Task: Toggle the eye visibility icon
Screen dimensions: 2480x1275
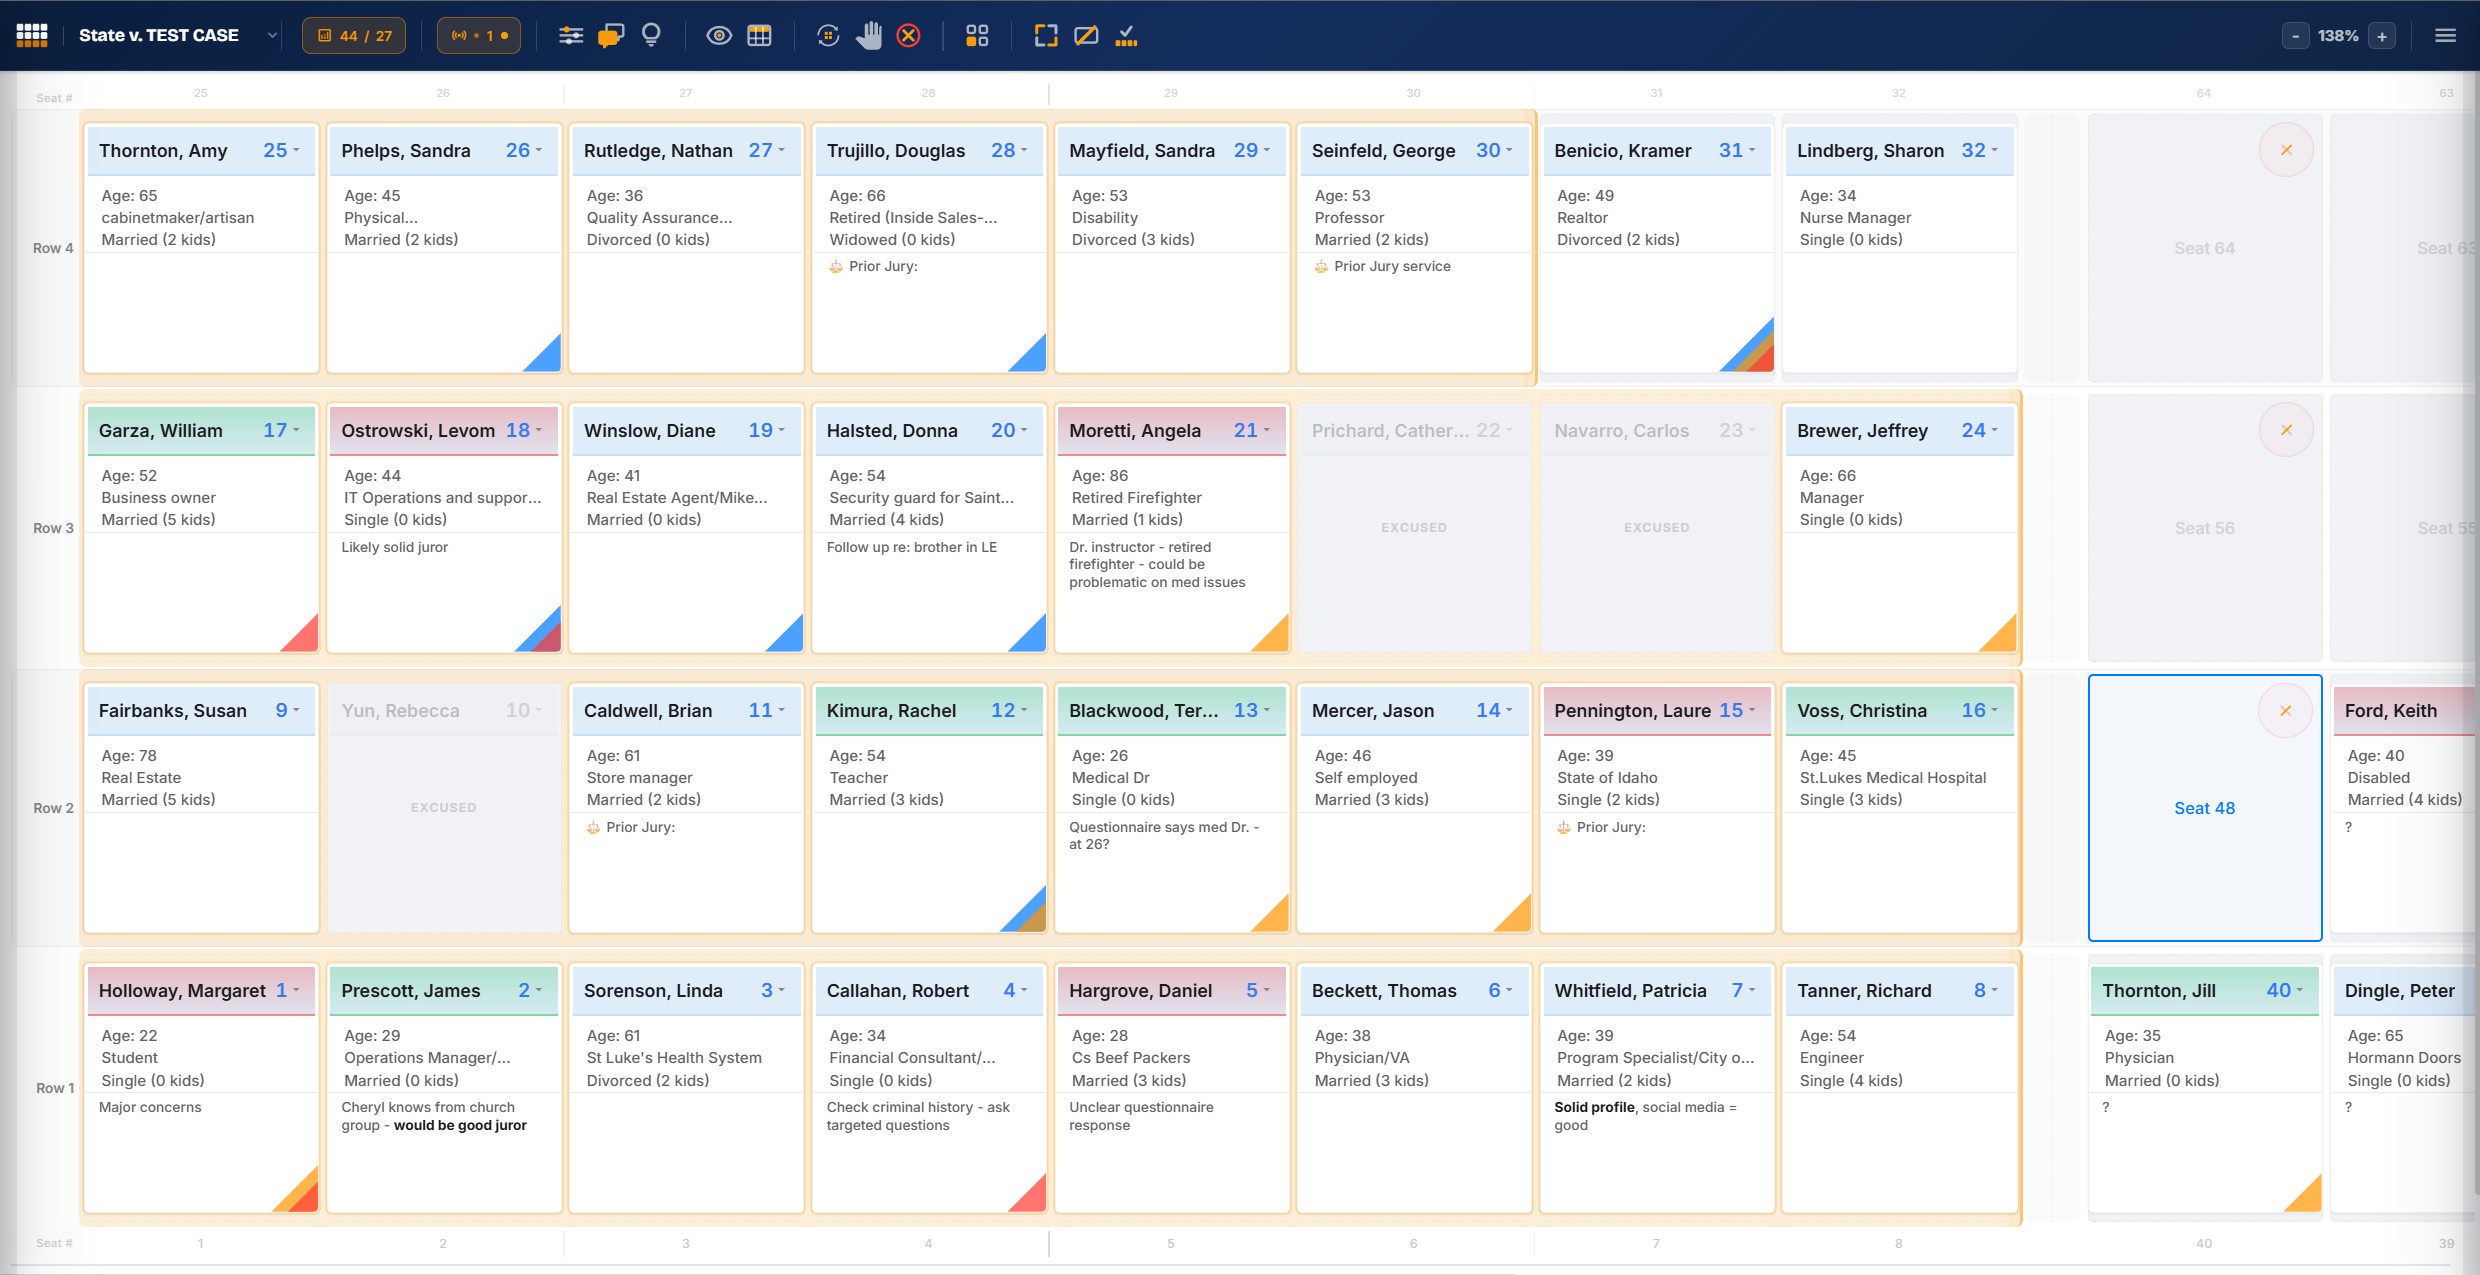Action: [x=719, y=36]
